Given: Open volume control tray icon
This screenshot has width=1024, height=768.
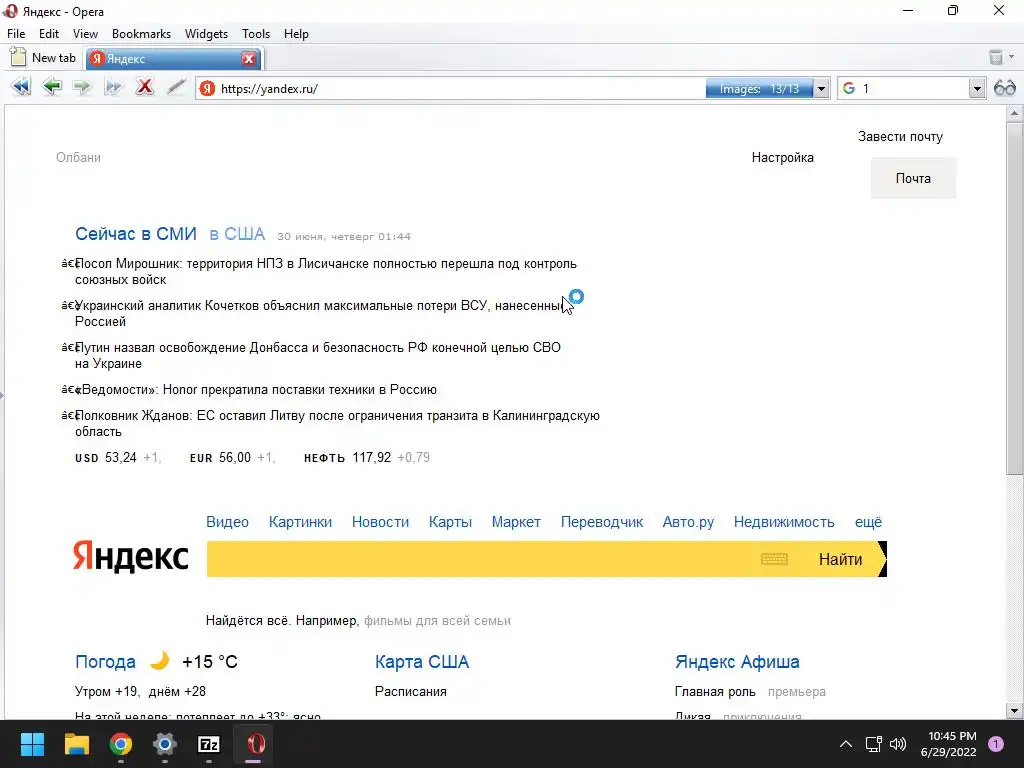Looking at the screenshot, I should tap(899, 744).
